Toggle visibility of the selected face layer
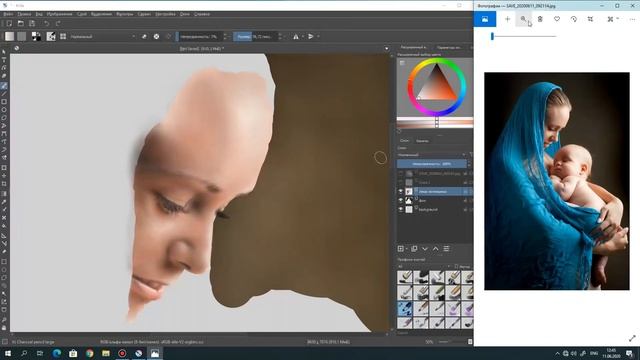The image size is (640, 360). (400, 191)
